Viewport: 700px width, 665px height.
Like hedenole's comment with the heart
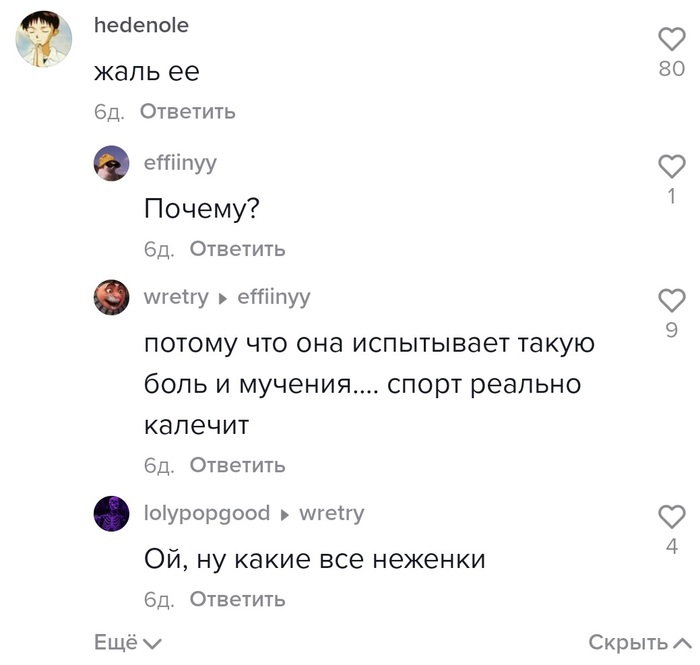coord(672,39)
